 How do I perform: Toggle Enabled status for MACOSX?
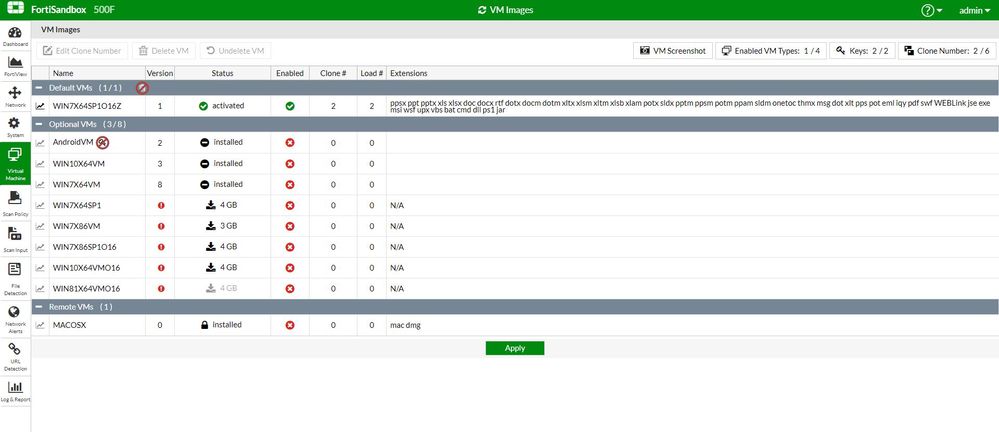click(x=290, y=325)
